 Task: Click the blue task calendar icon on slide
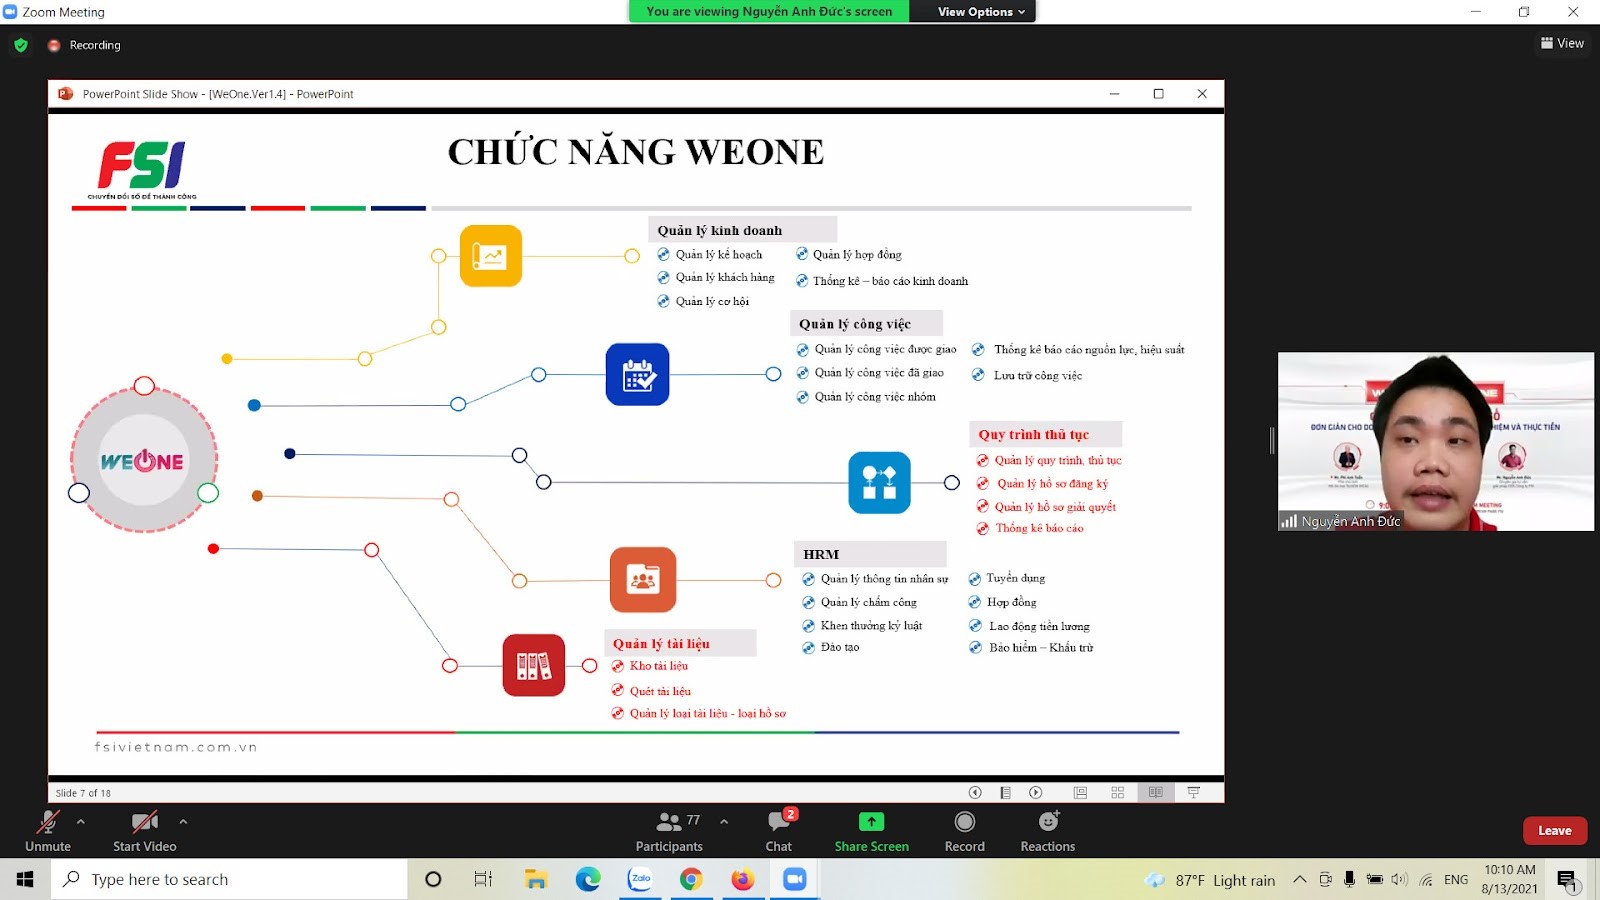click(637, 374)
